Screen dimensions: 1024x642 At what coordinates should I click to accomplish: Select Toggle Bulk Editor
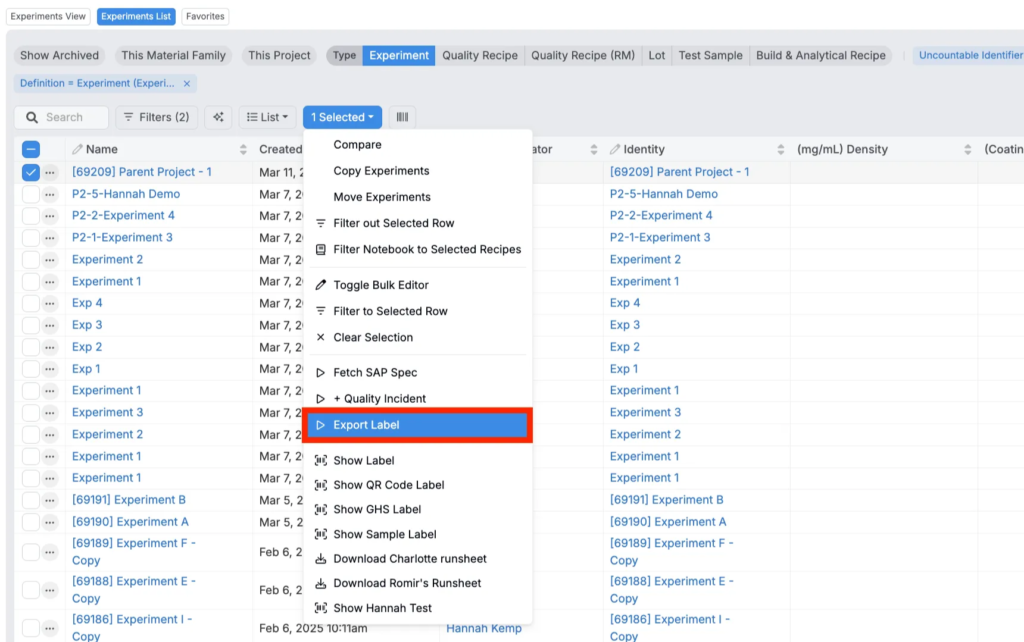tap(418, 285)
